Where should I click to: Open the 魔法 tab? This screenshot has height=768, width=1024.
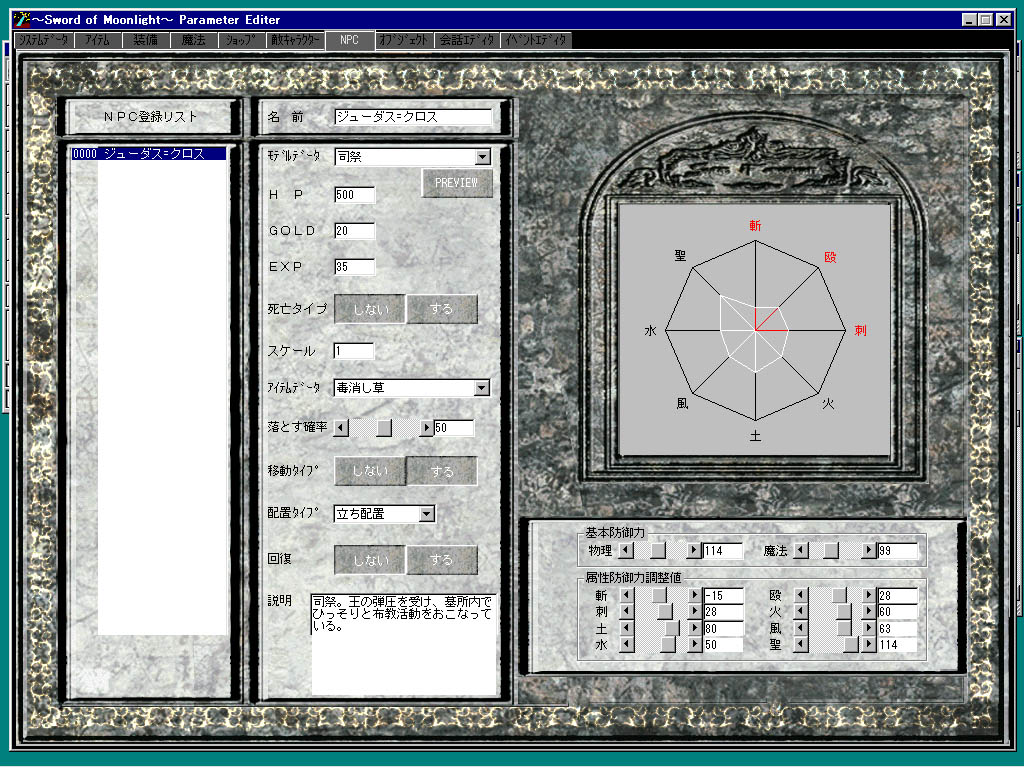point(193,40)
